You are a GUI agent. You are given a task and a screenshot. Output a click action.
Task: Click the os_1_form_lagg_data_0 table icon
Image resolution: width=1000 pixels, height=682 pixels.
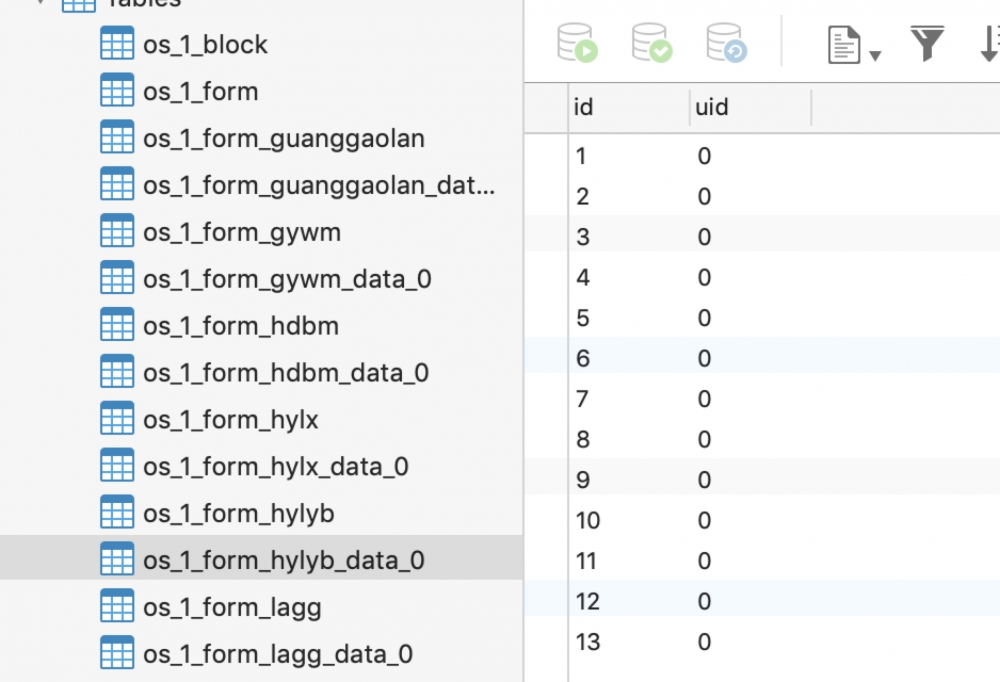coord(117,653)
